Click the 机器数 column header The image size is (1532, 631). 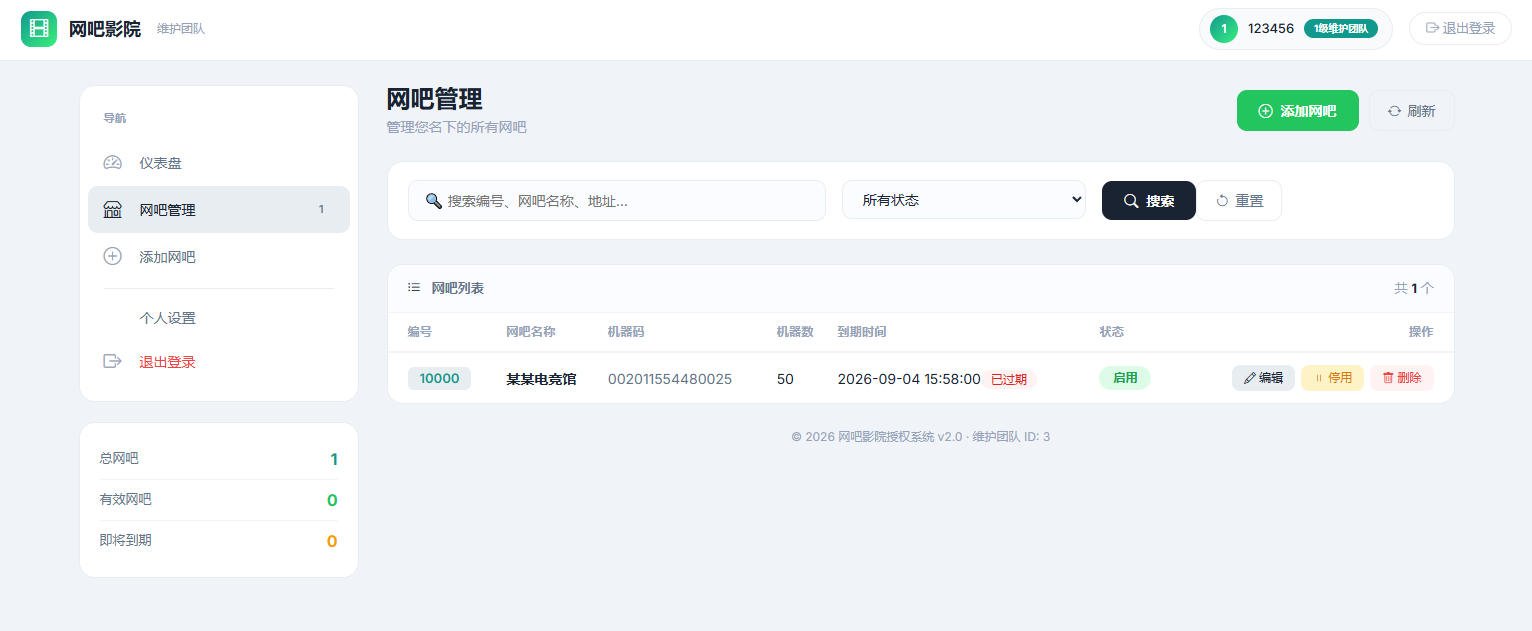click(795, 332)
